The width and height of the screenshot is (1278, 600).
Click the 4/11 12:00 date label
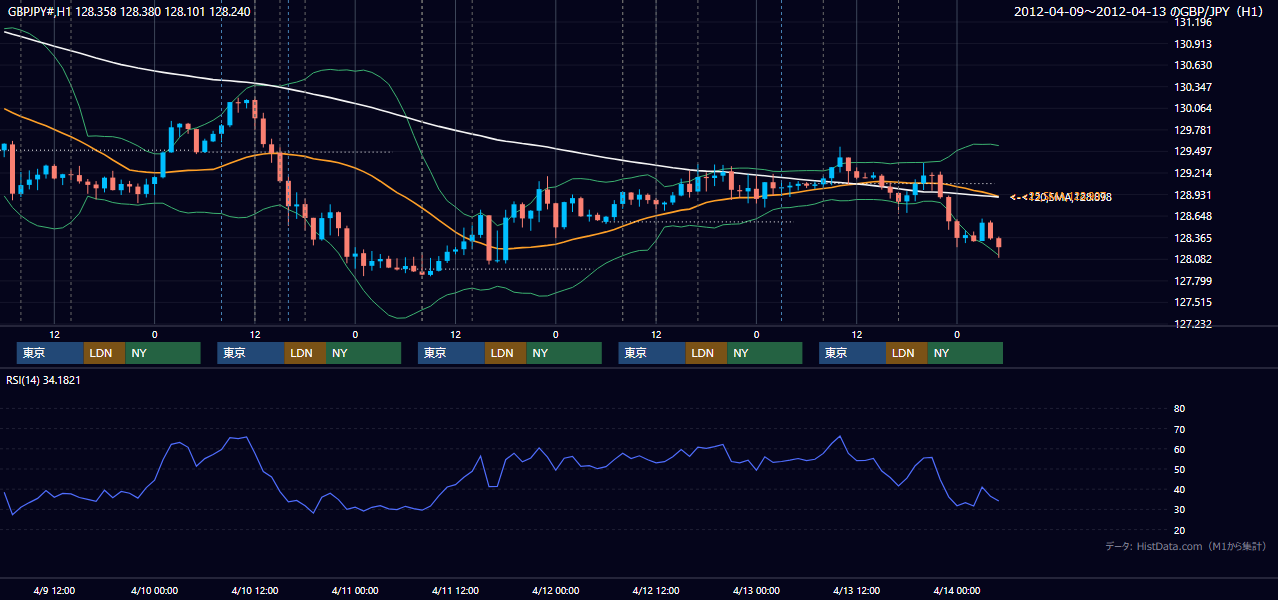[x=455, y=590]
